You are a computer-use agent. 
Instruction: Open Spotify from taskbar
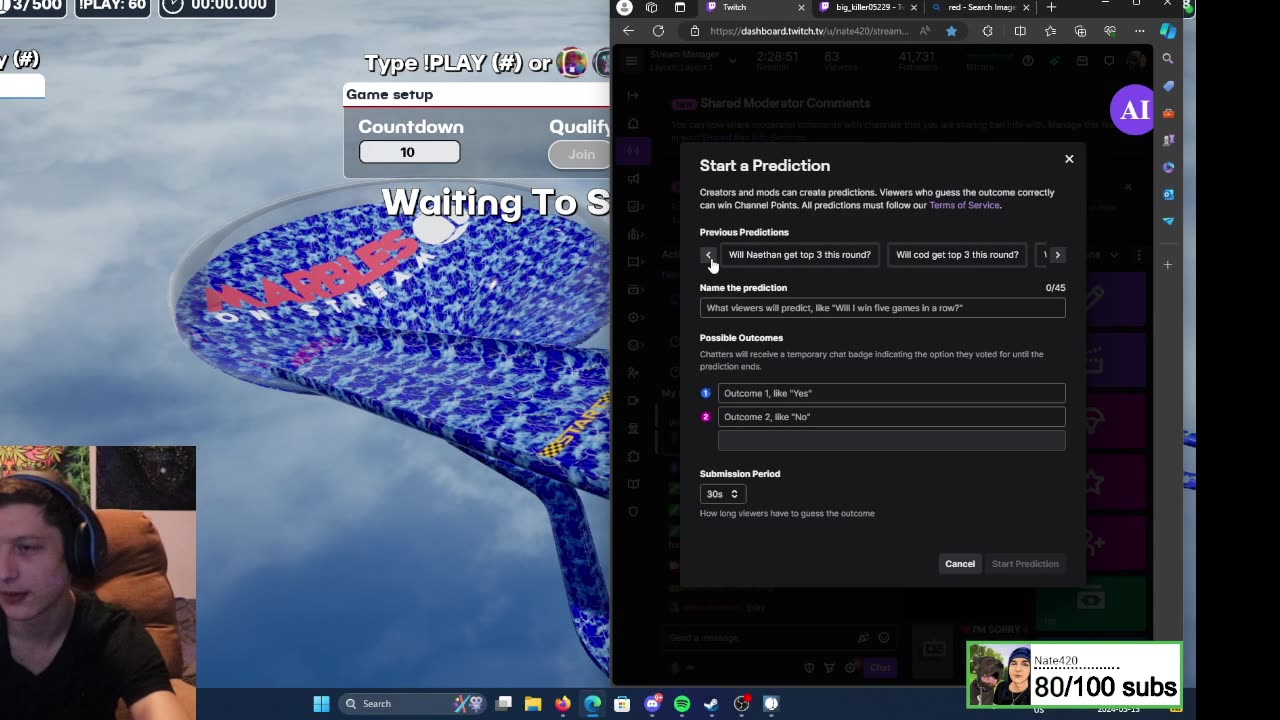pyautogui.click(x=682, y=704)
